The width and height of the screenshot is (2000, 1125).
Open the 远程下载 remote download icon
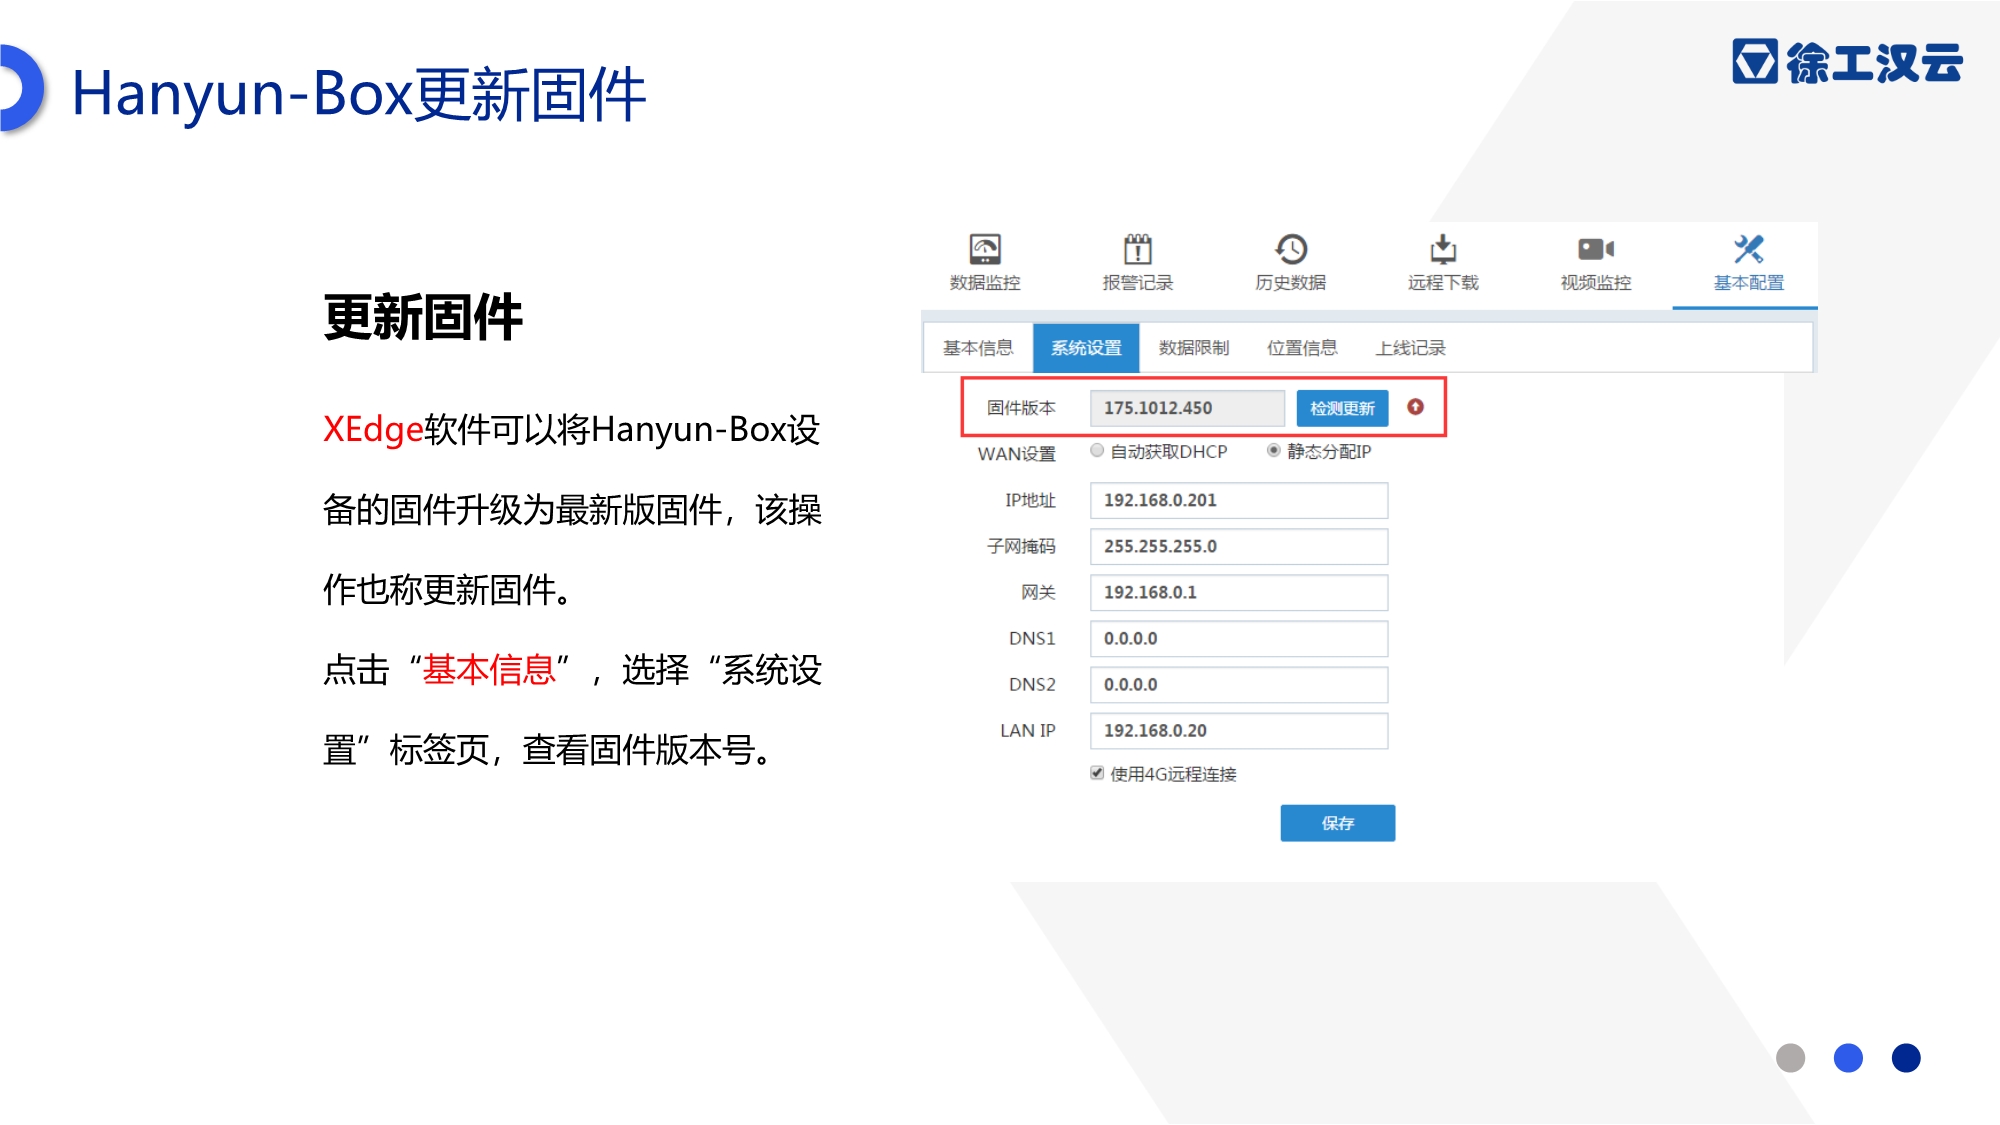click(1443, 262)
